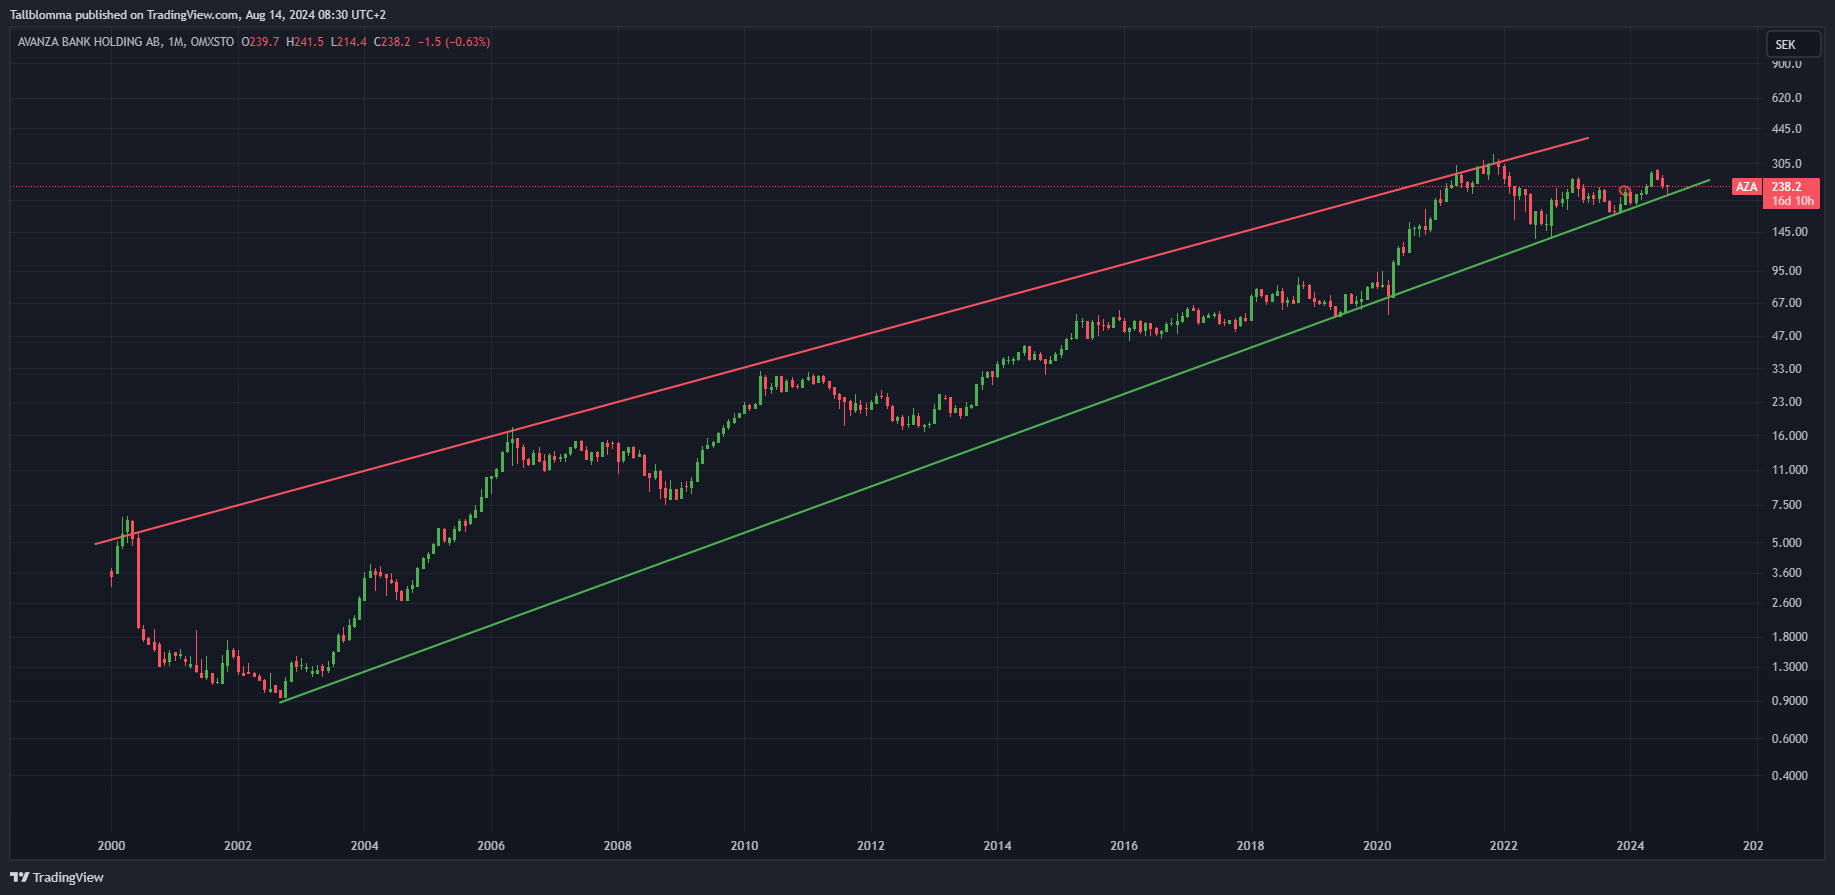
Task: Click the 0.4000 price axis label
Action: coord(1789,776)
